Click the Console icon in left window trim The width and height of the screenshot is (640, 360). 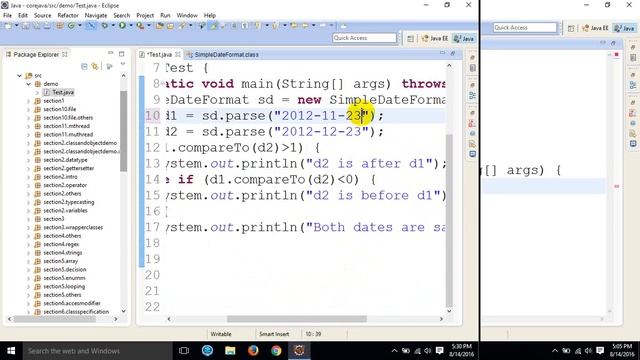(472, 154)
